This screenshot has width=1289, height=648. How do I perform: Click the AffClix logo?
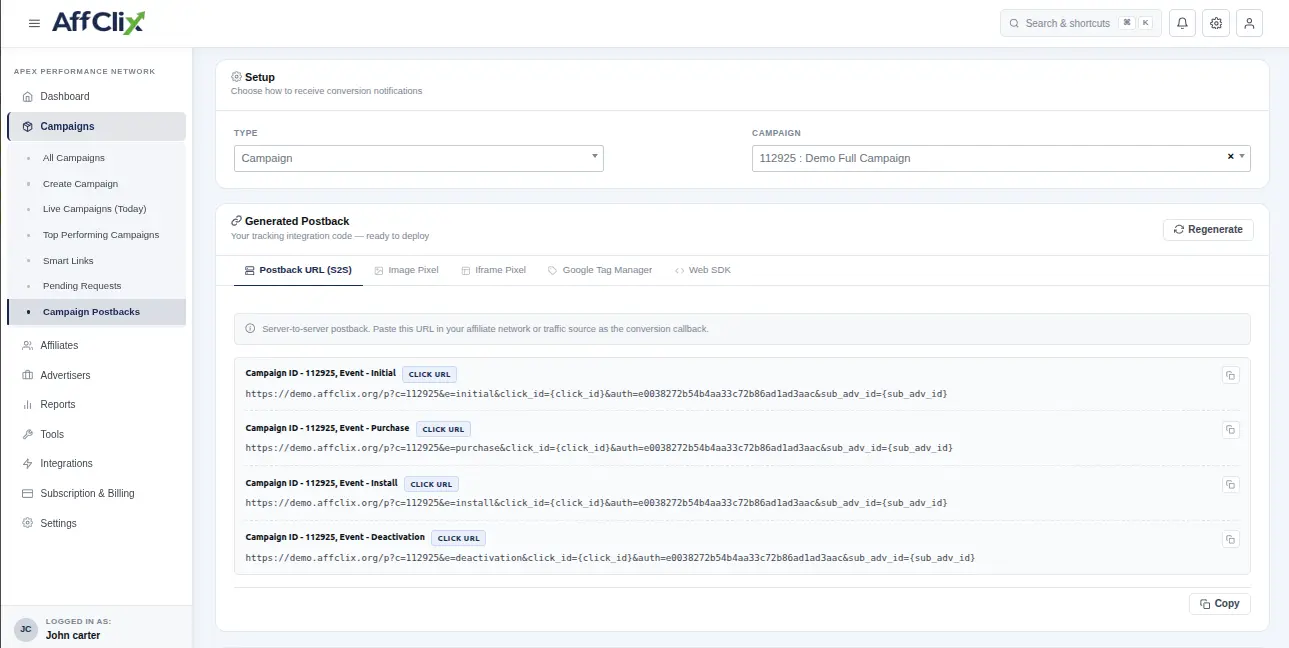(x=98, y=23)
